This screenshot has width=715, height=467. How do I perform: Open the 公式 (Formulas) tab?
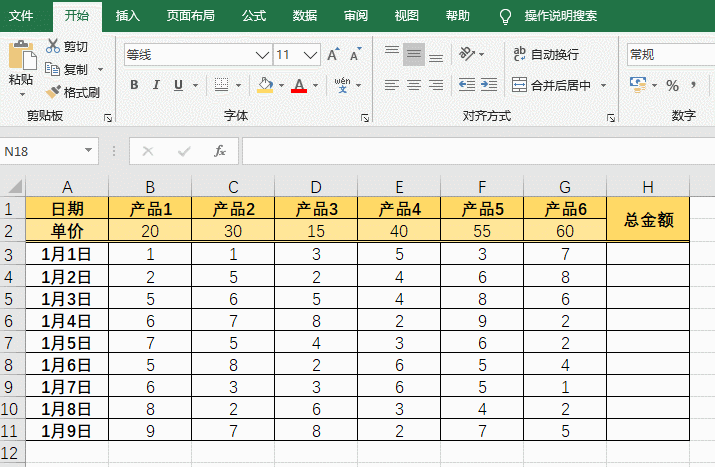[x=254, y=16]
